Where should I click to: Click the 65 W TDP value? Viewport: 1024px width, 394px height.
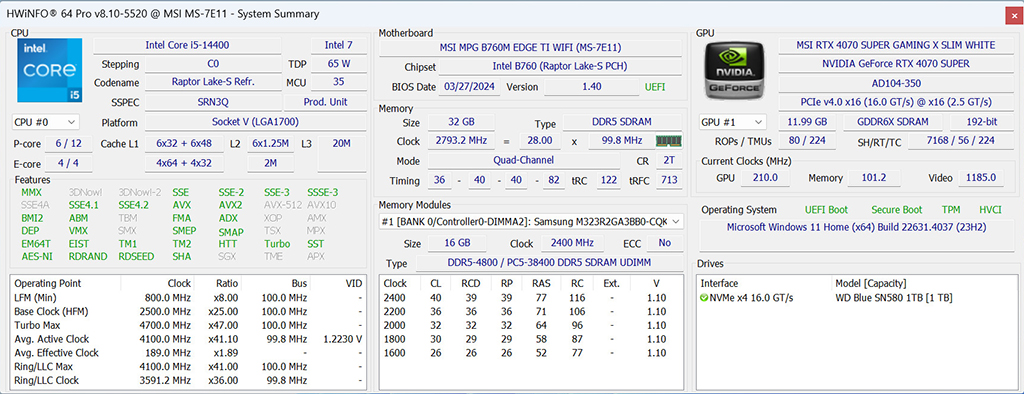pos(338,64)
